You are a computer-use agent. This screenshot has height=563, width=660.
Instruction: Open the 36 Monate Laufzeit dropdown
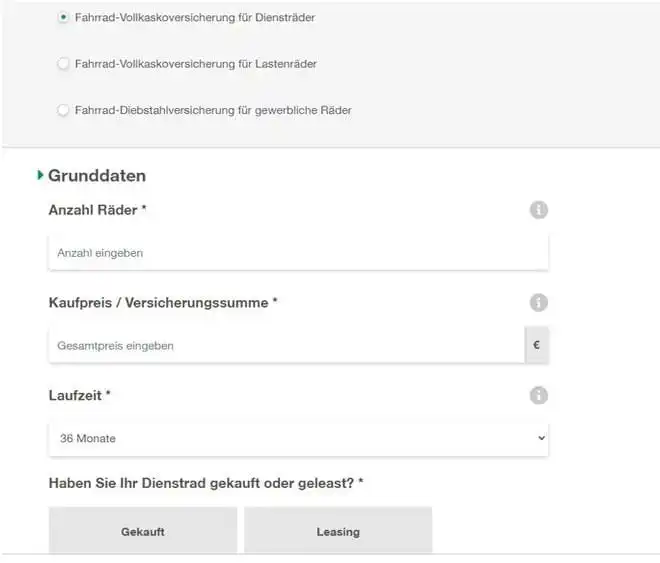pos(298,438)
